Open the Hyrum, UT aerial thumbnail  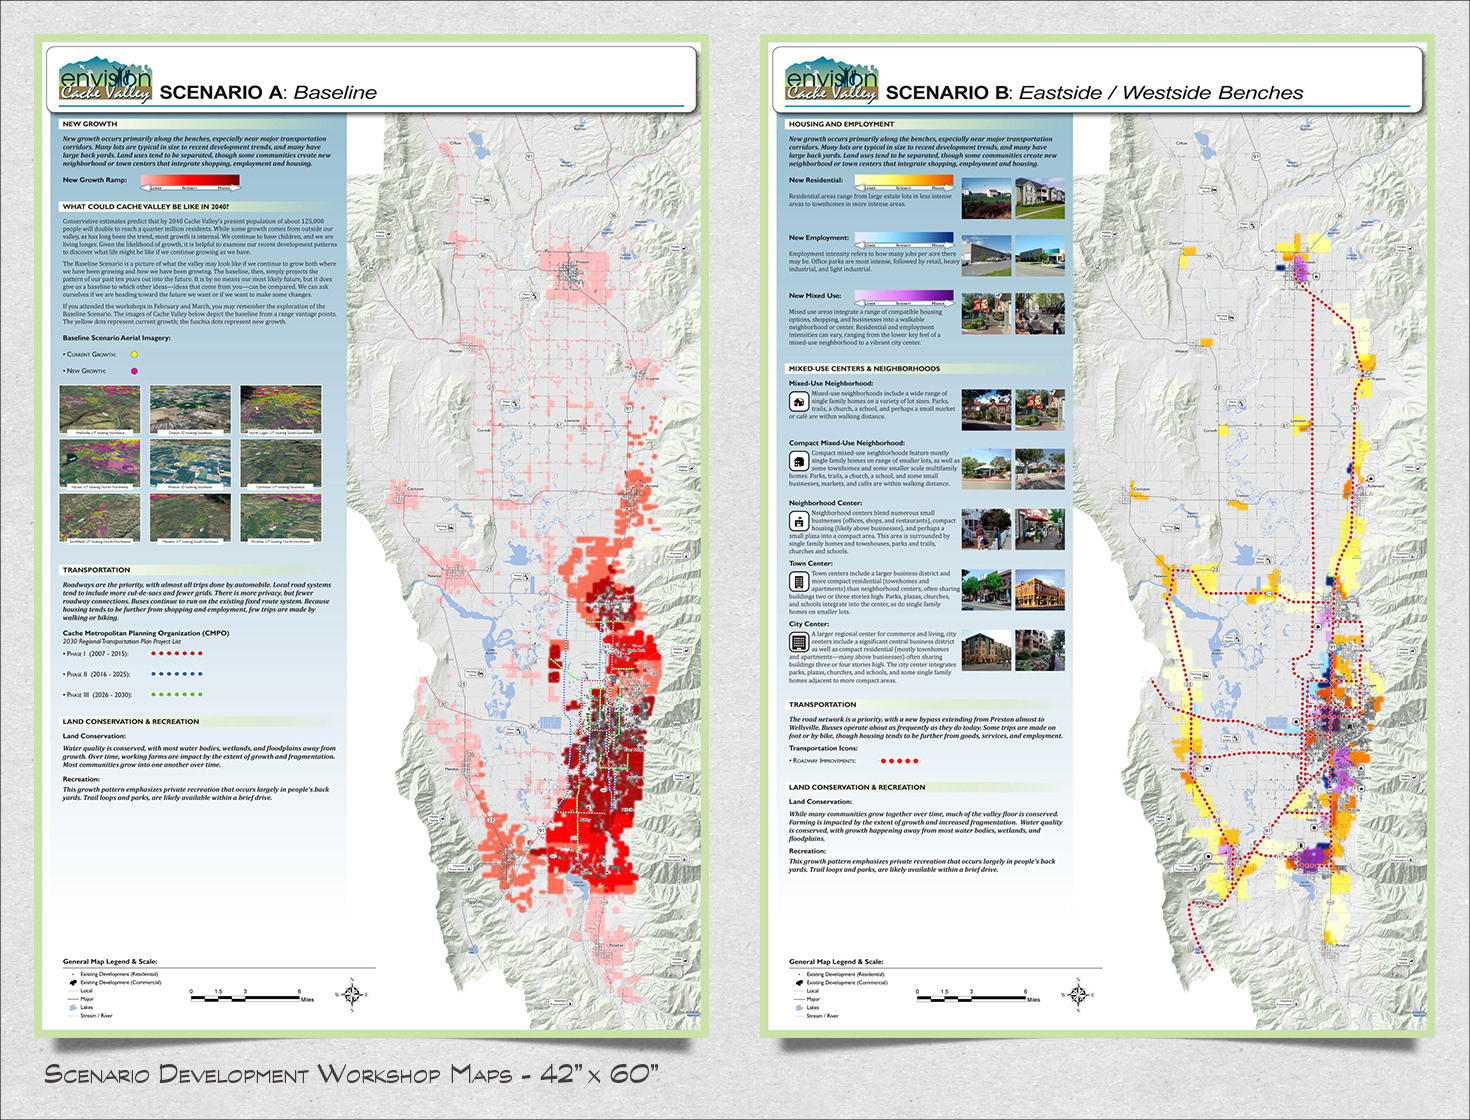tap(100, 464)
